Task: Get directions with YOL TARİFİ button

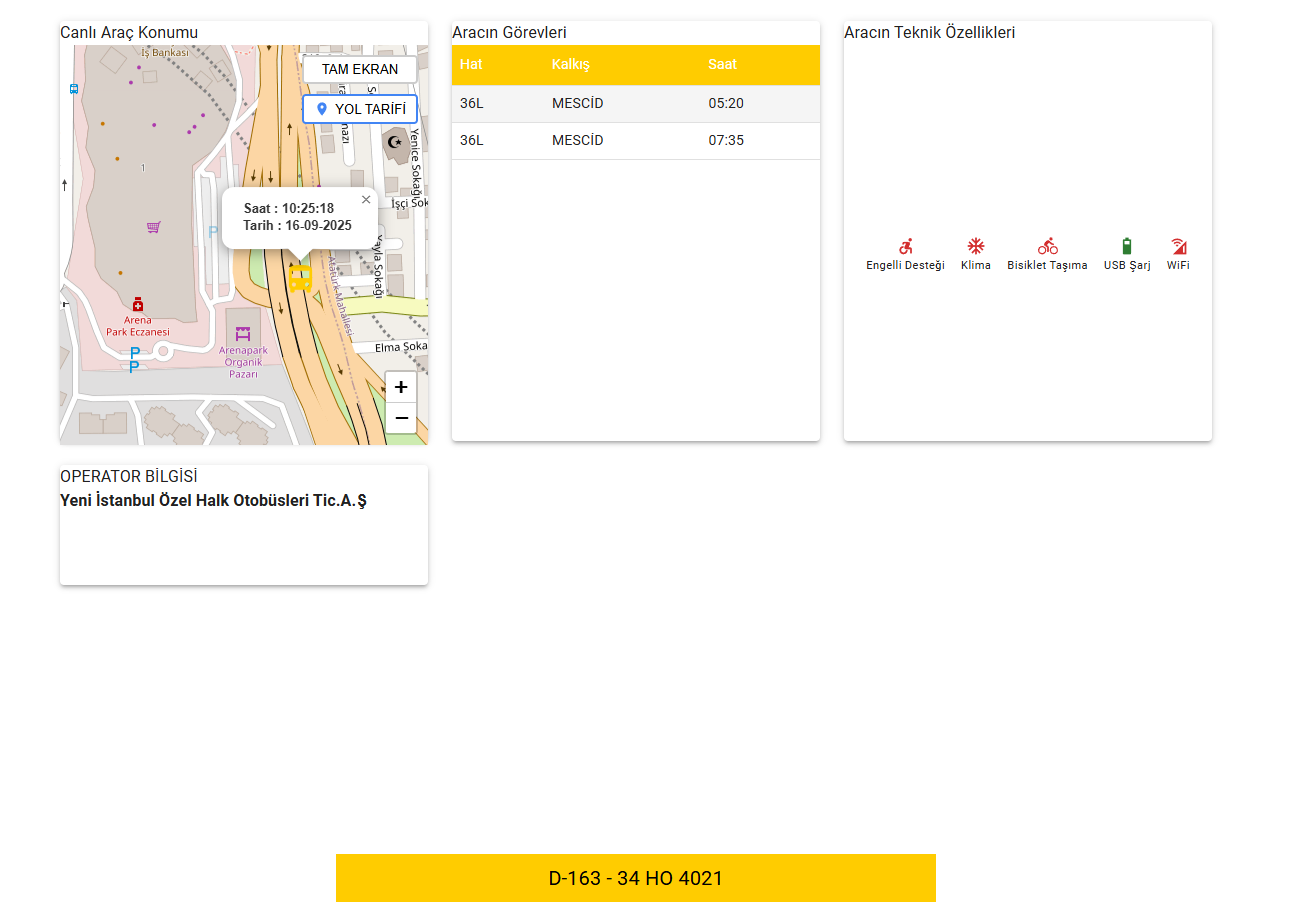Action: coord(360,109)
